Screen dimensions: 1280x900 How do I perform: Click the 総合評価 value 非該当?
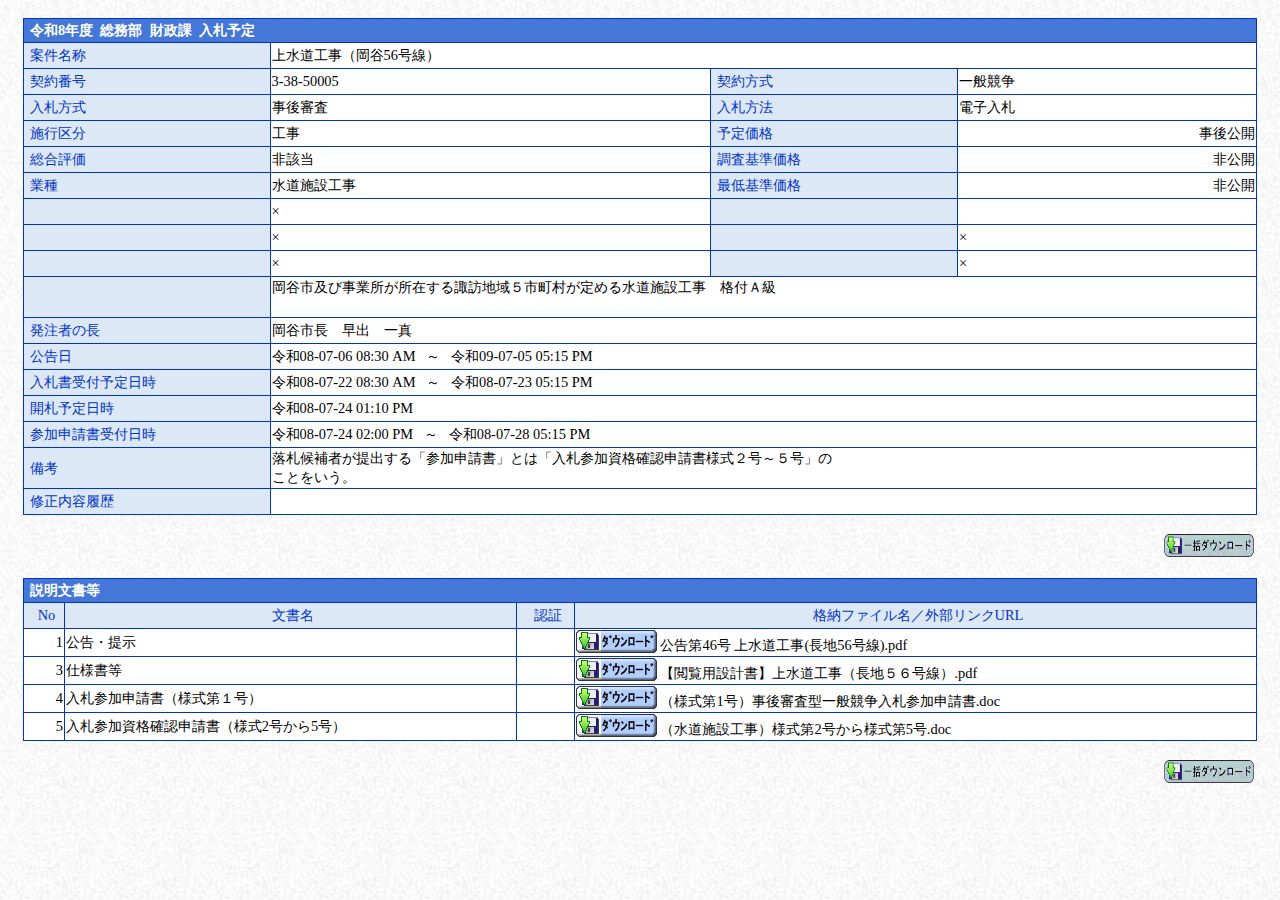tap(293, 160)
